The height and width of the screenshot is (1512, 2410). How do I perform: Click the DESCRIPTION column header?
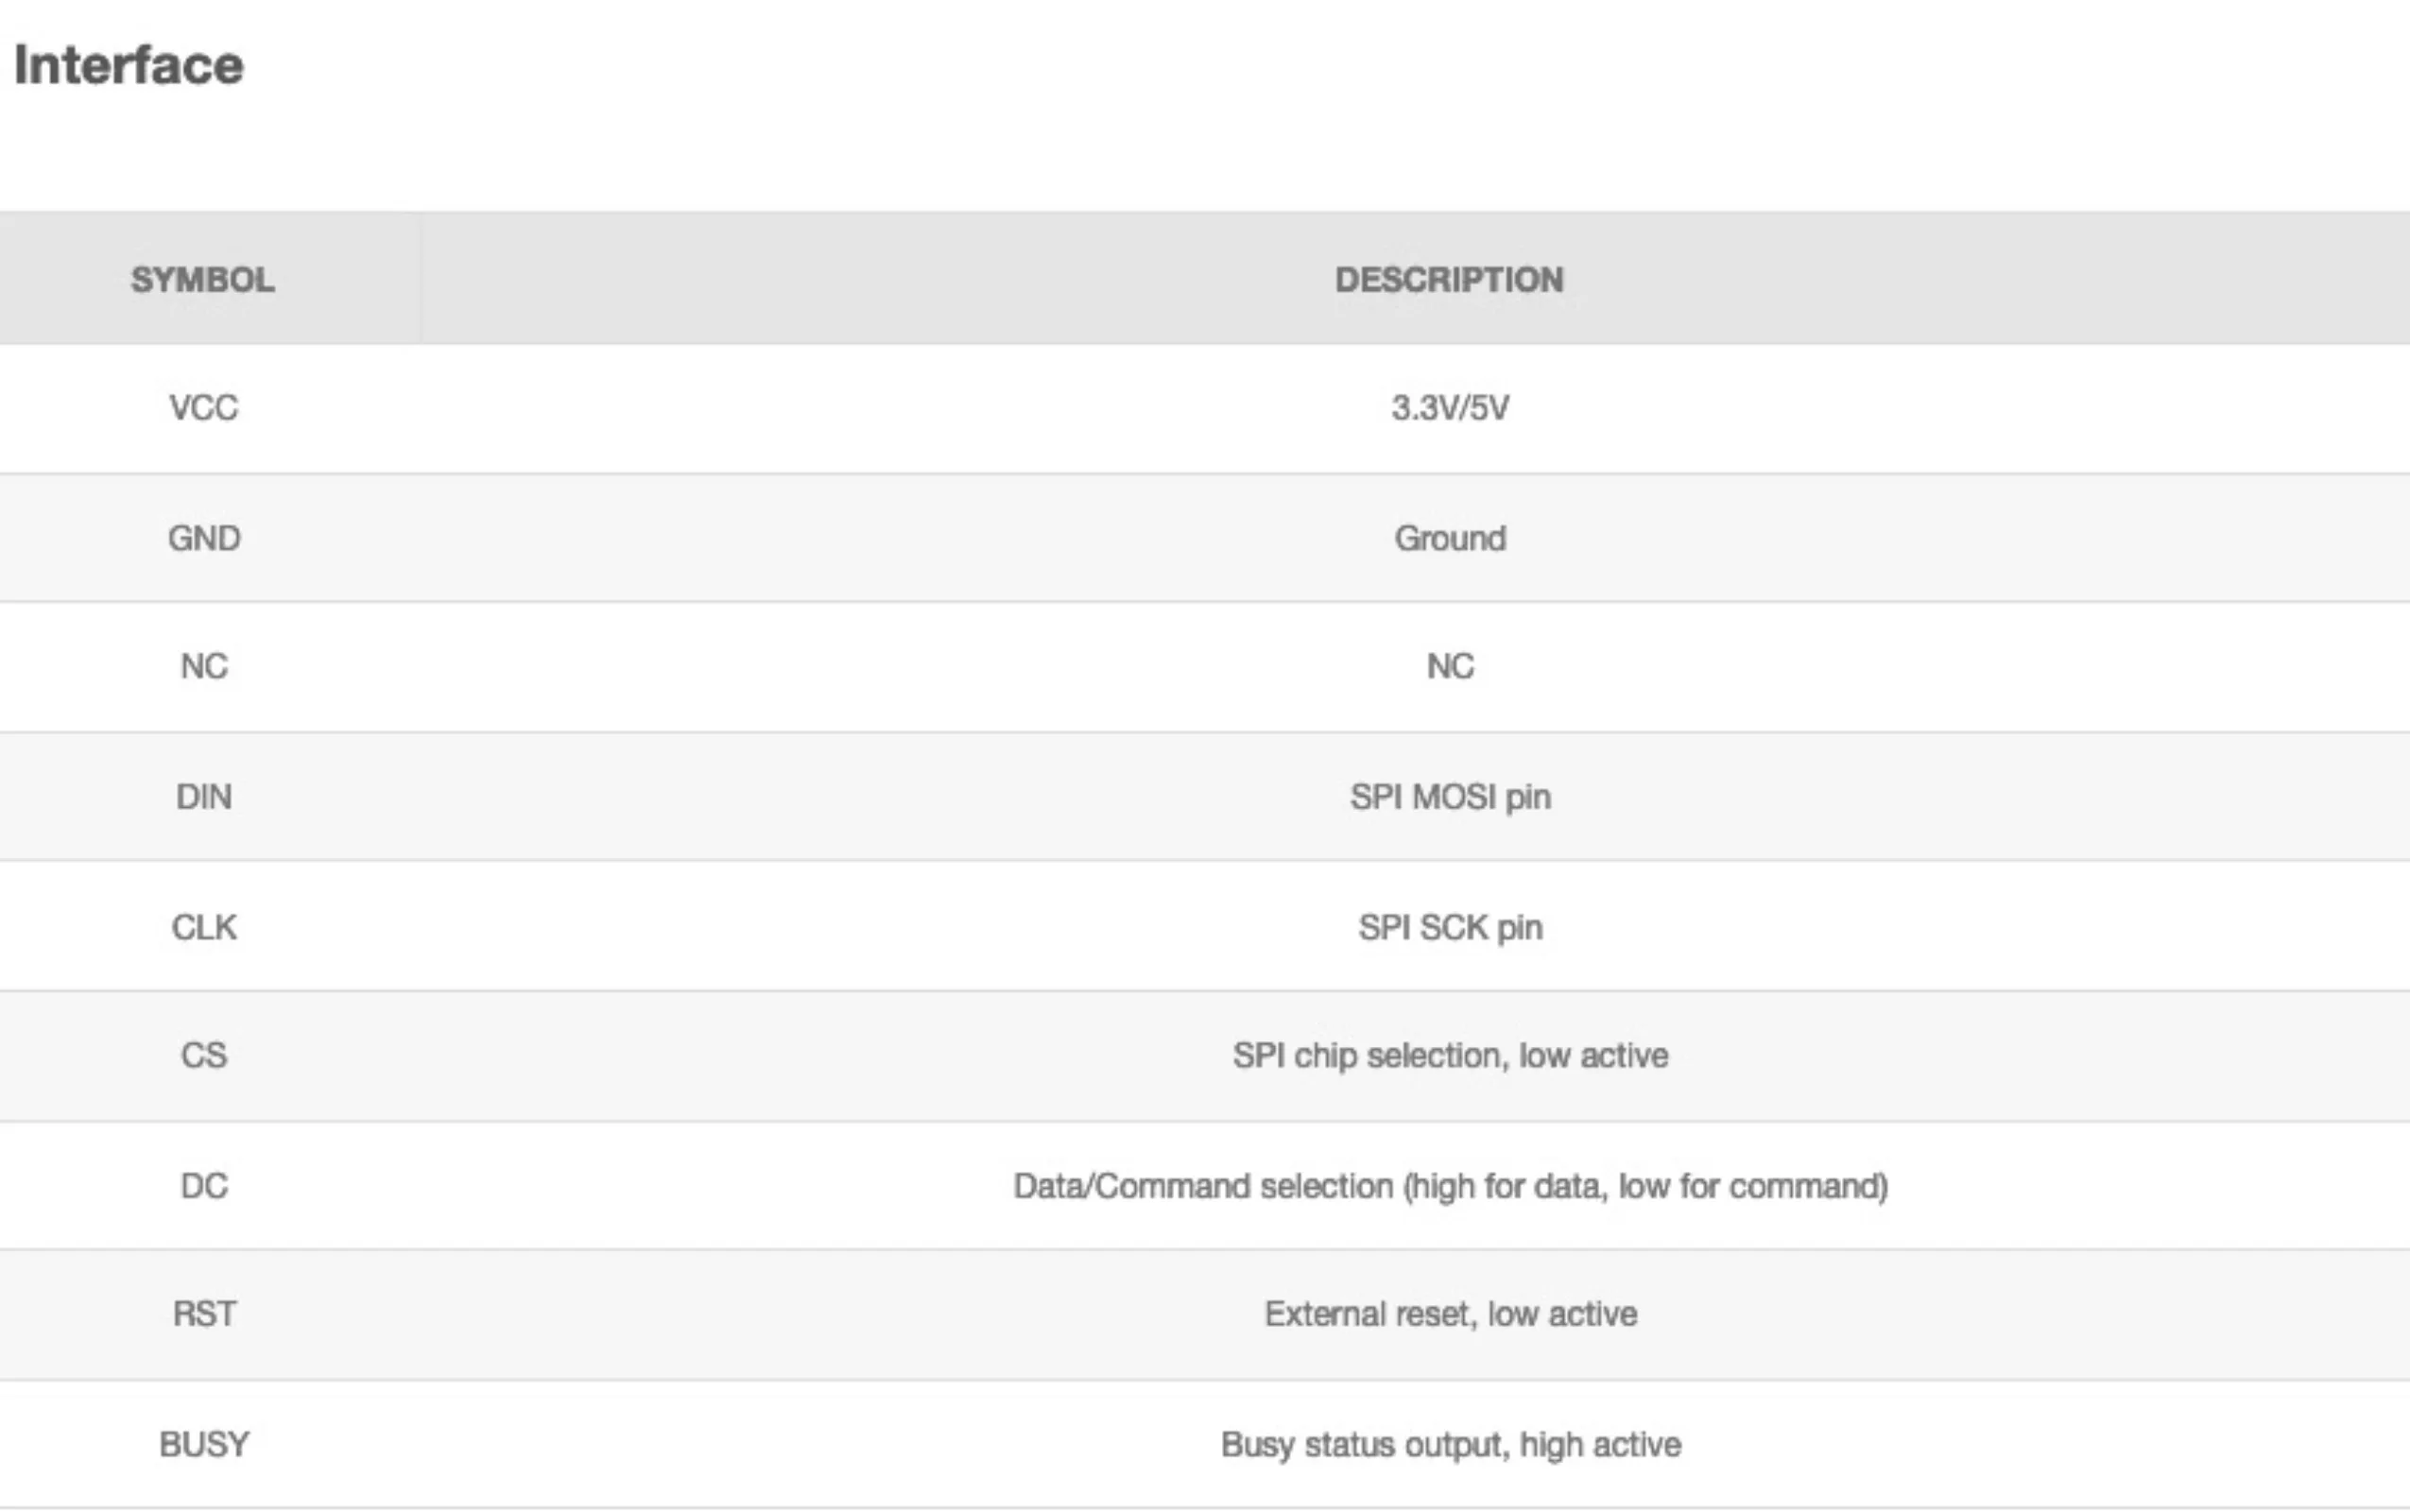(x=1449, y=279)
